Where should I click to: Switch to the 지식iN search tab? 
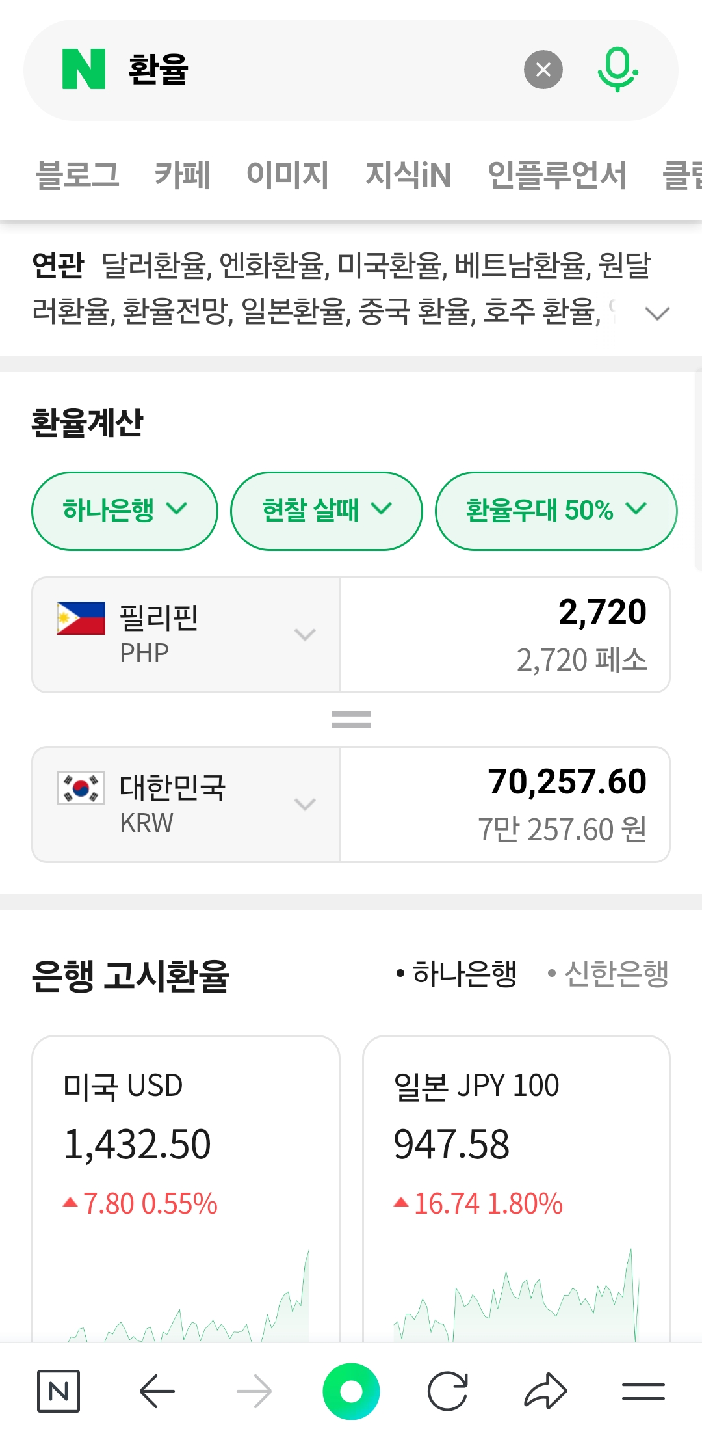pyautogui.click(x=408, y=175)
